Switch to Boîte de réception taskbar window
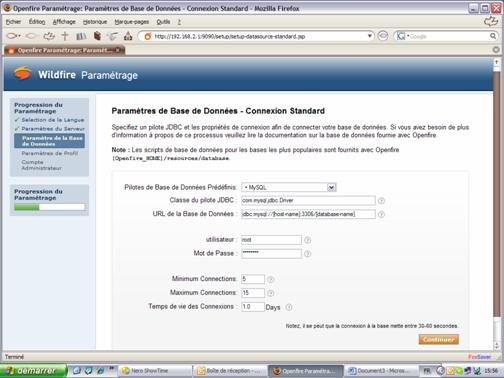Viewport: 504px width, 378px height. 231,371
